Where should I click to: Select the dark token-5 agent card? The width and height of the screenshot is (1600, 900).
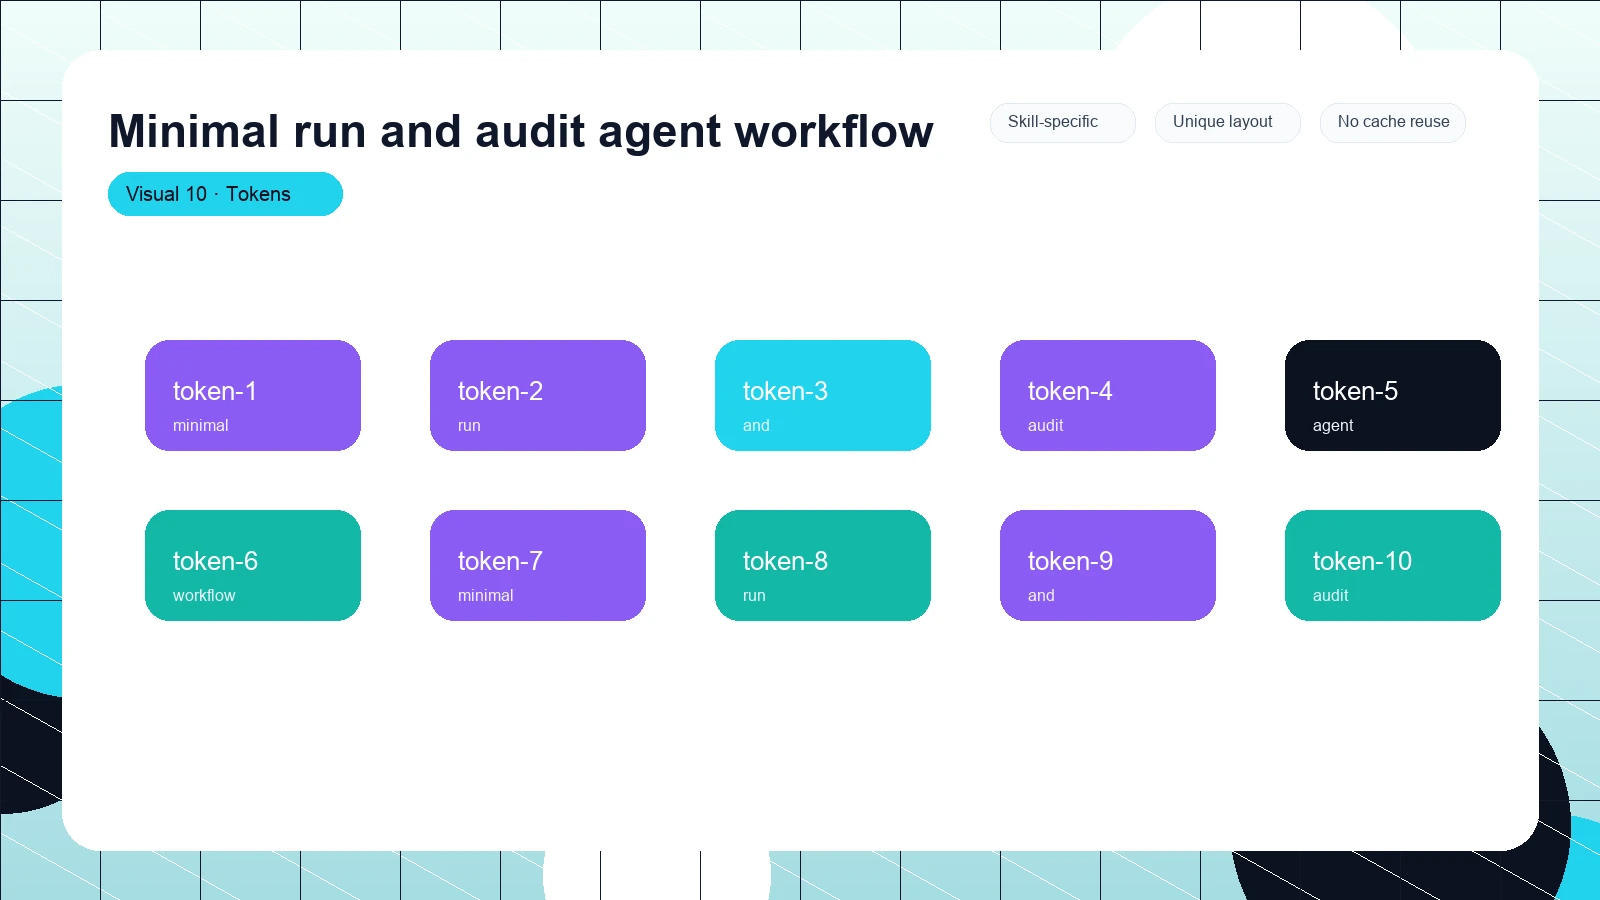coord(1393,395)
